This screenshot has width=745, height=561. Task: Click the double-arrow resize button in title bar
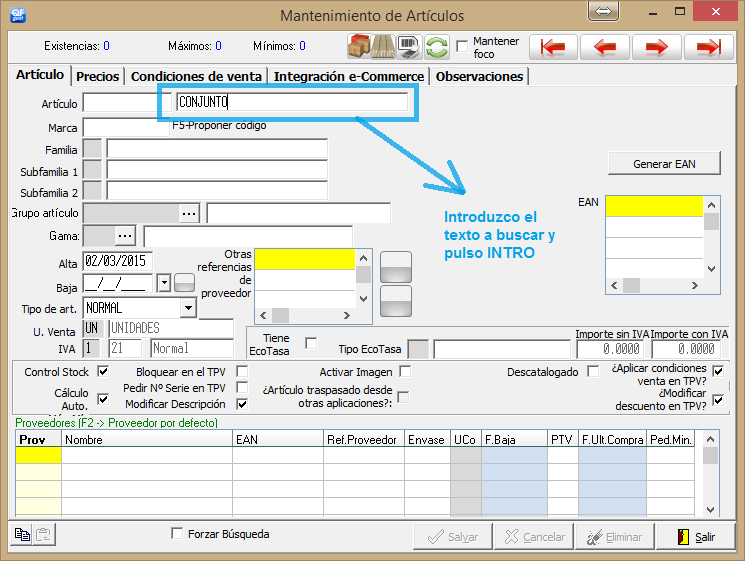point(603,11)
